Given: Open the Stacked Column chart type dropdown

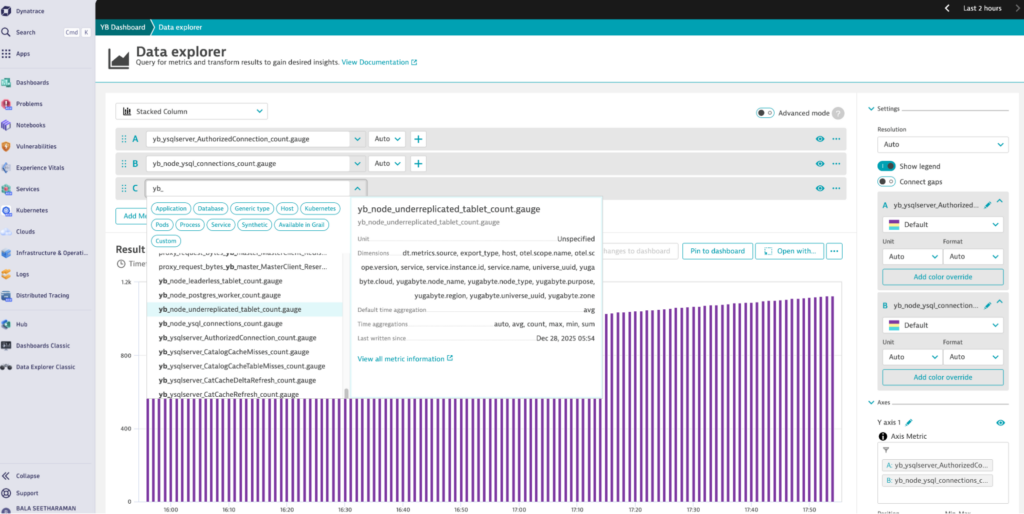Looking at the screenshot, I should tap(191, 112).
